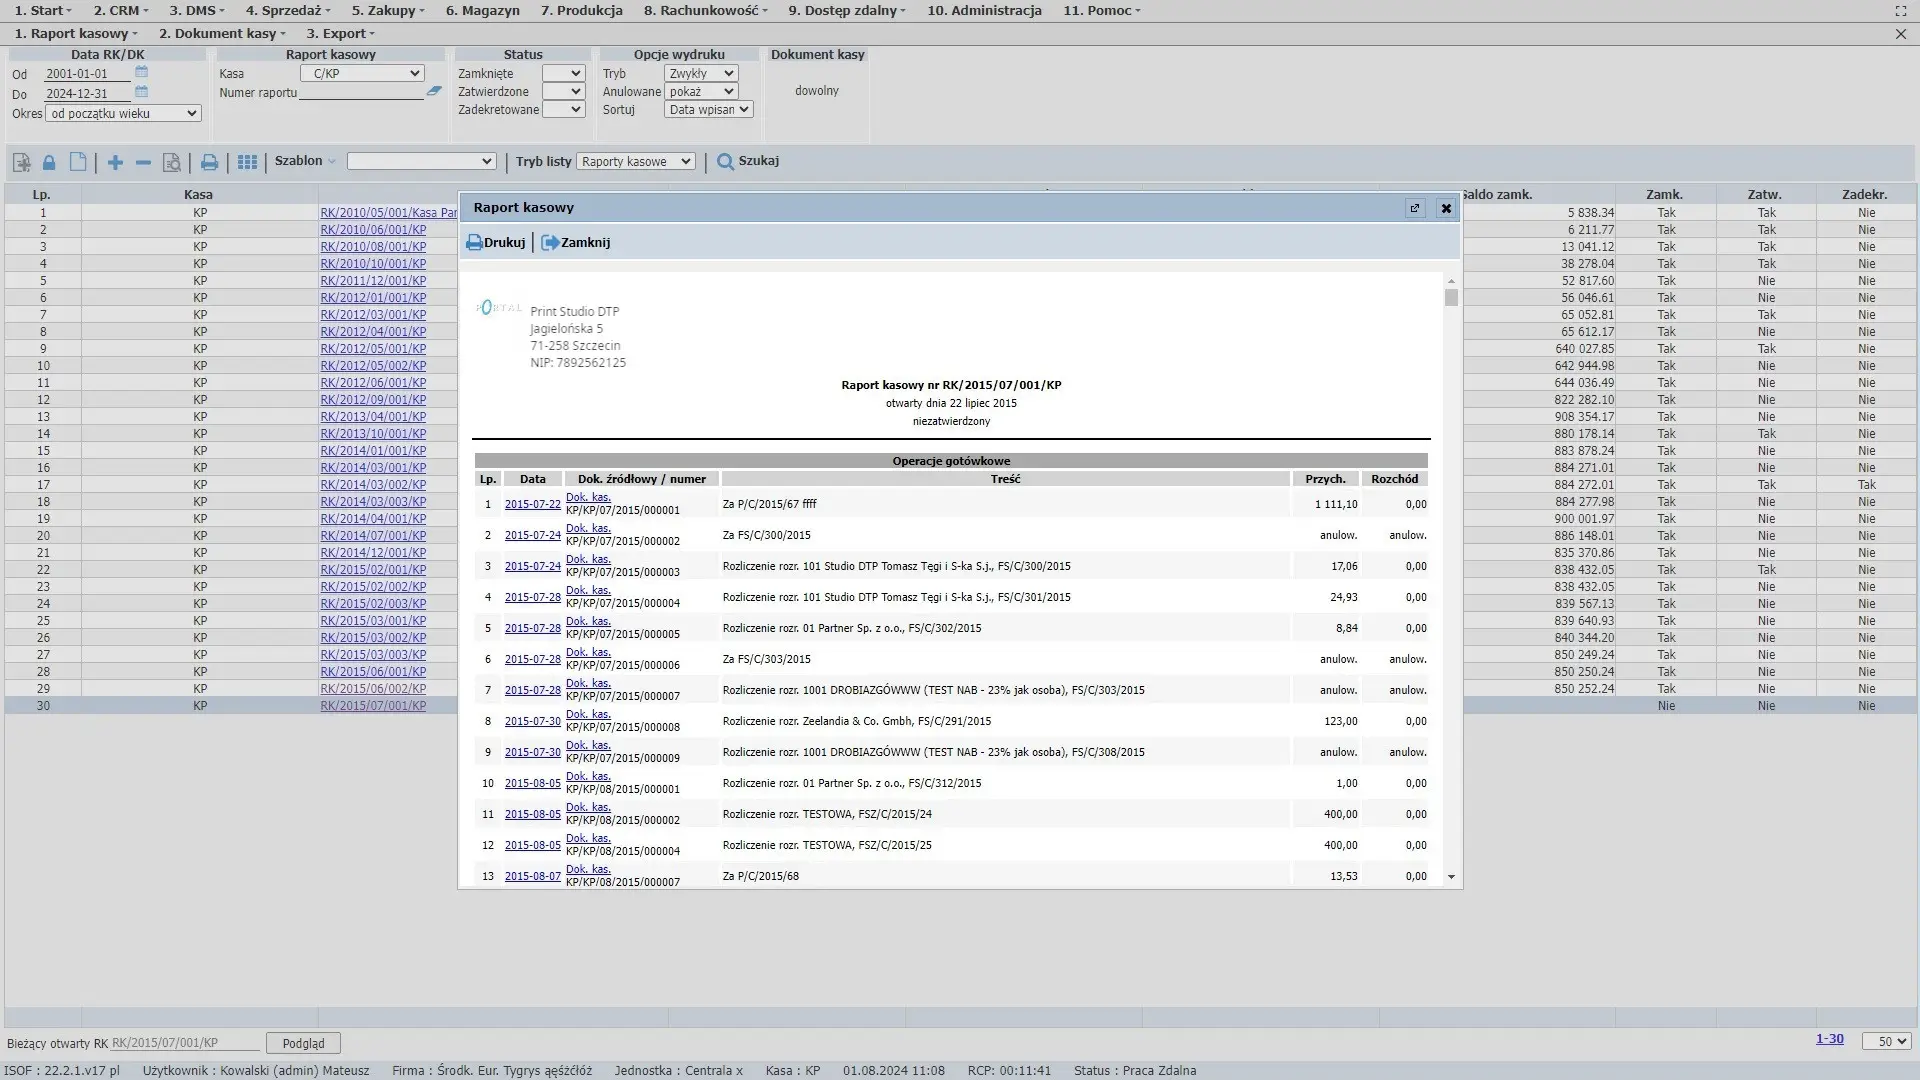Click Drukuj button in report dialog
Image resolution: width=1920 pixels, height=1080 pixels.
[496, 242]
